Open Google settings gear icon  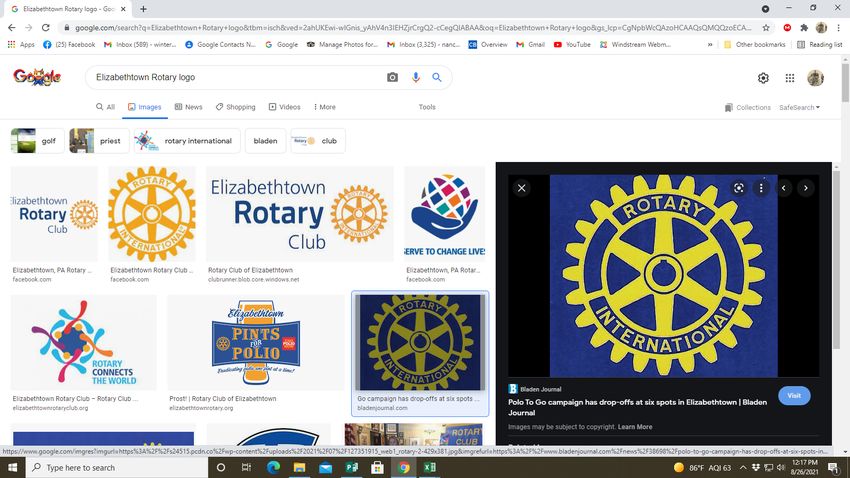click(x=763, y=78)
